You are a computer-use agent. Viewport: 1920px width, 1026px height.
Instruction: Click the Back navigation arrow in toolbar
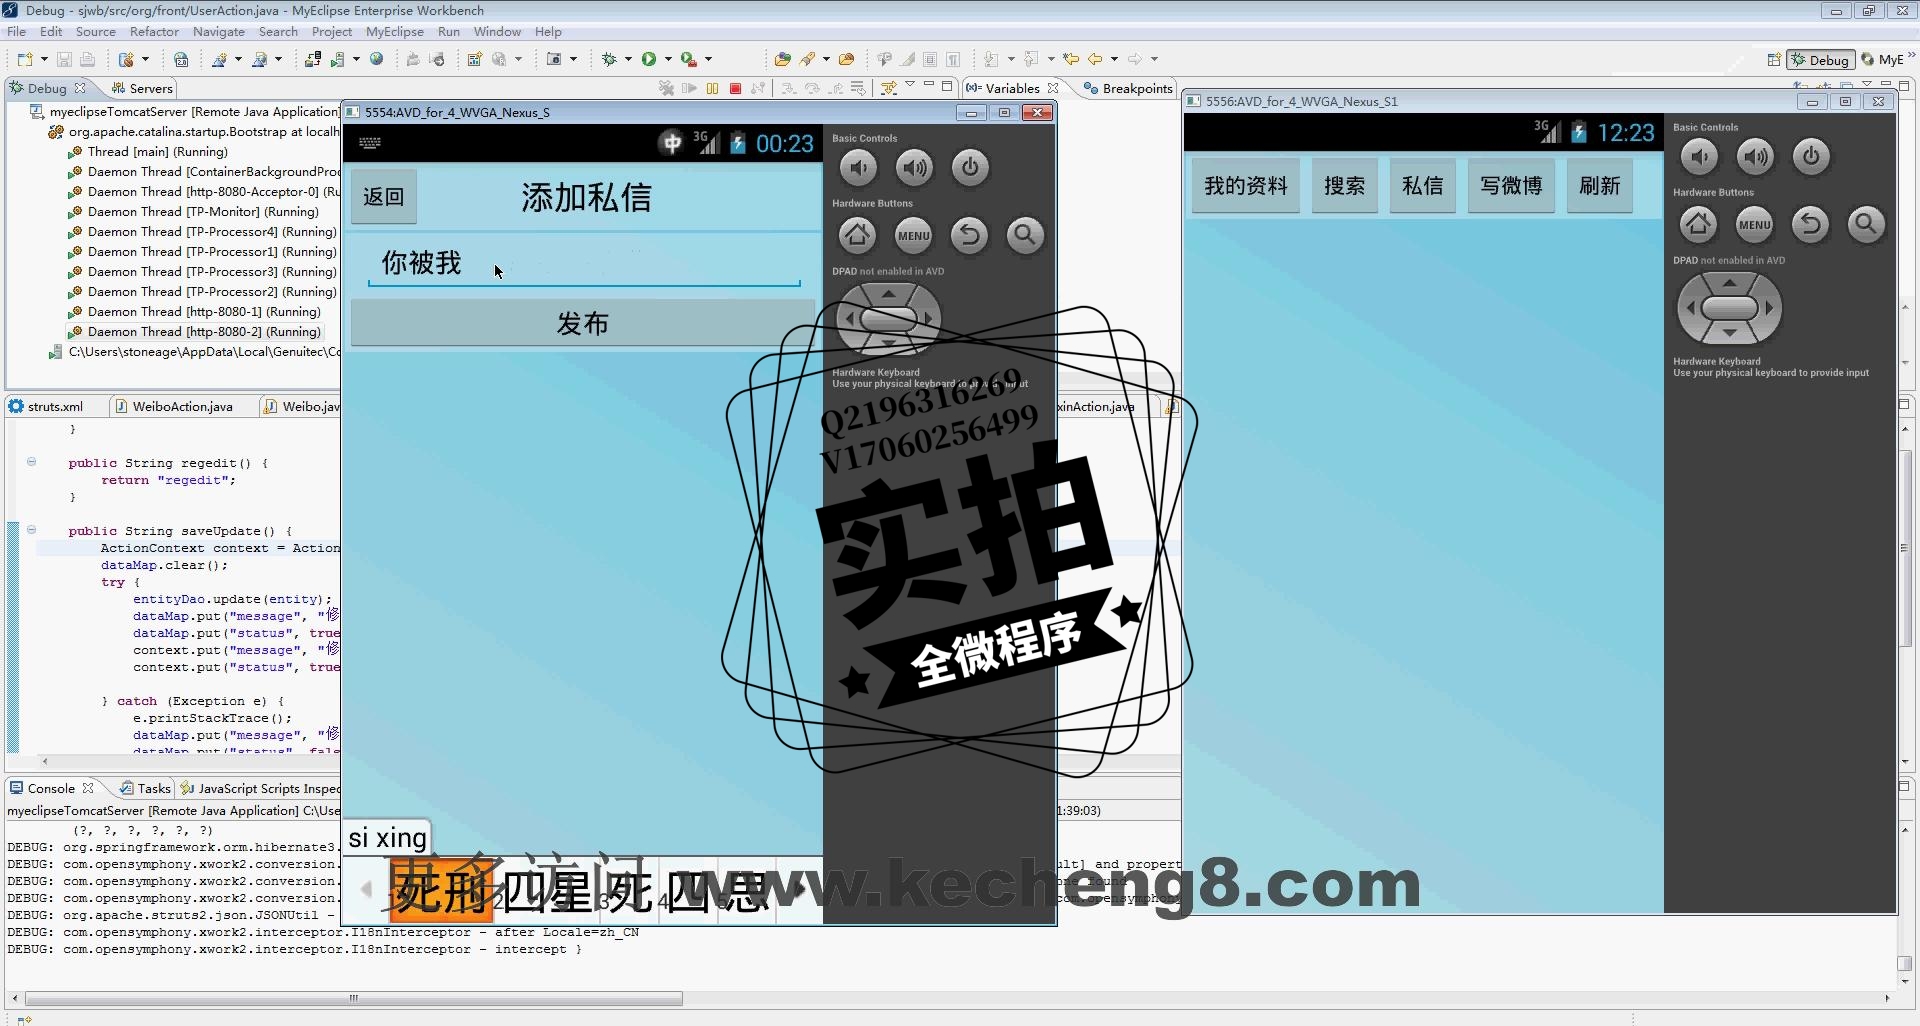coord(1095,59)
